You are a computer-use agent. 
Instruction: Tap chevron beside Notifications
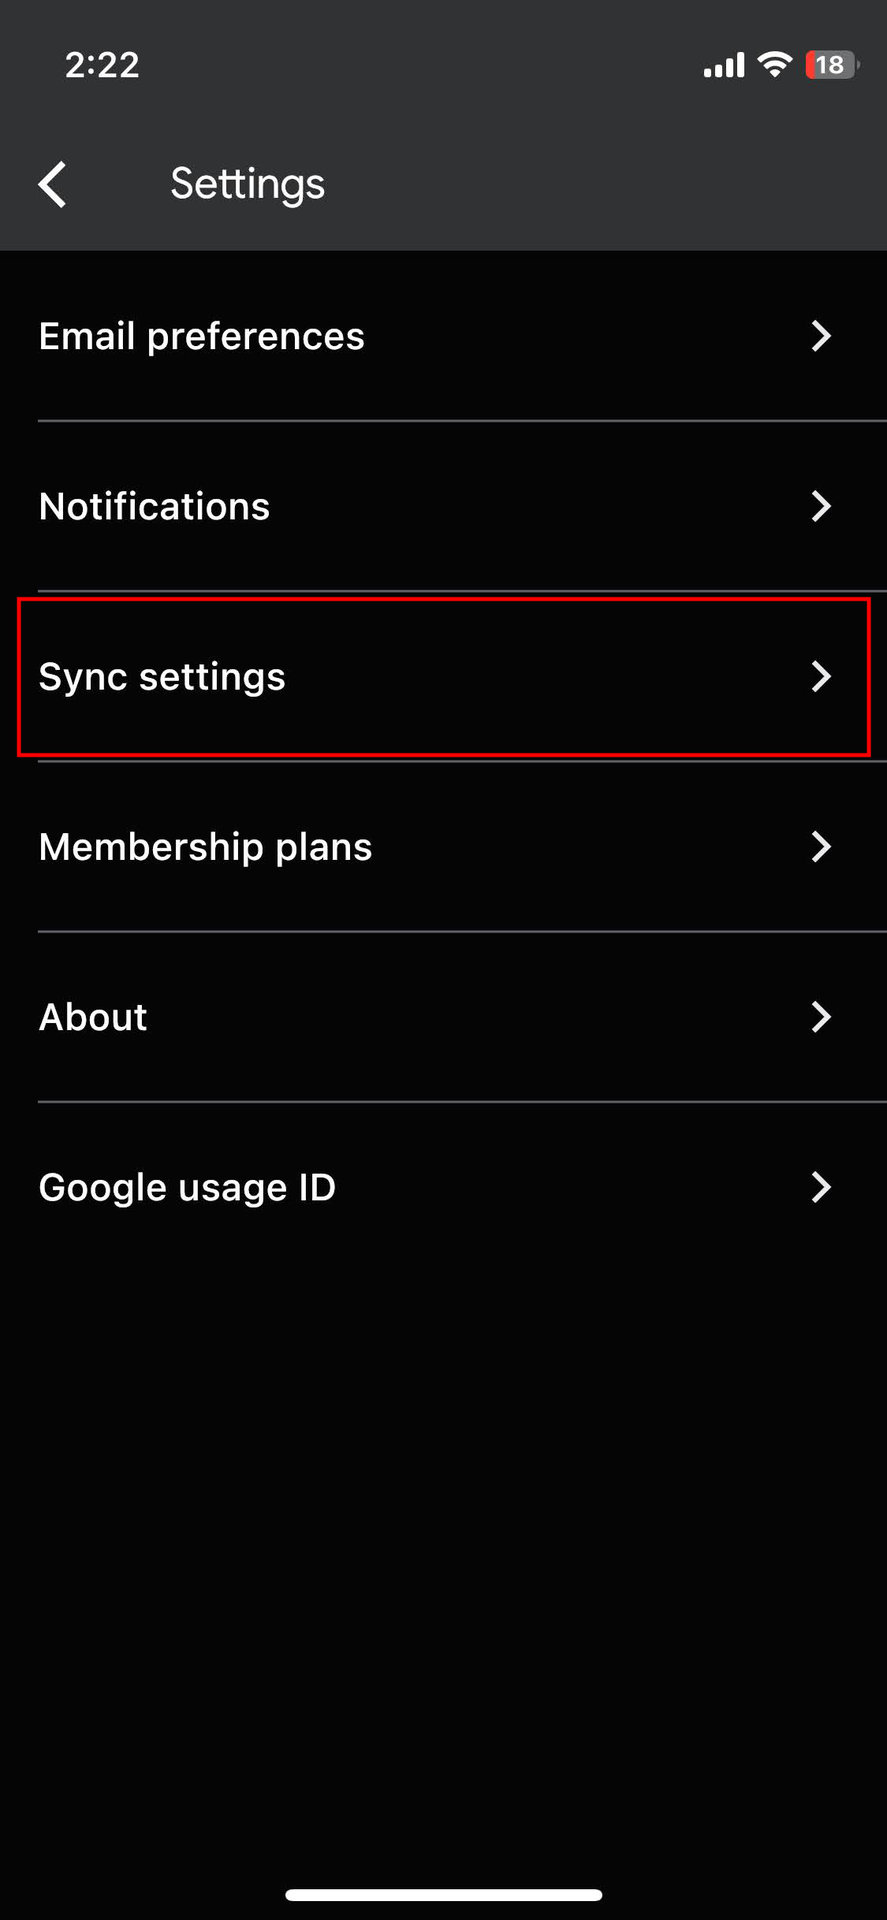(x=821, y=506)
